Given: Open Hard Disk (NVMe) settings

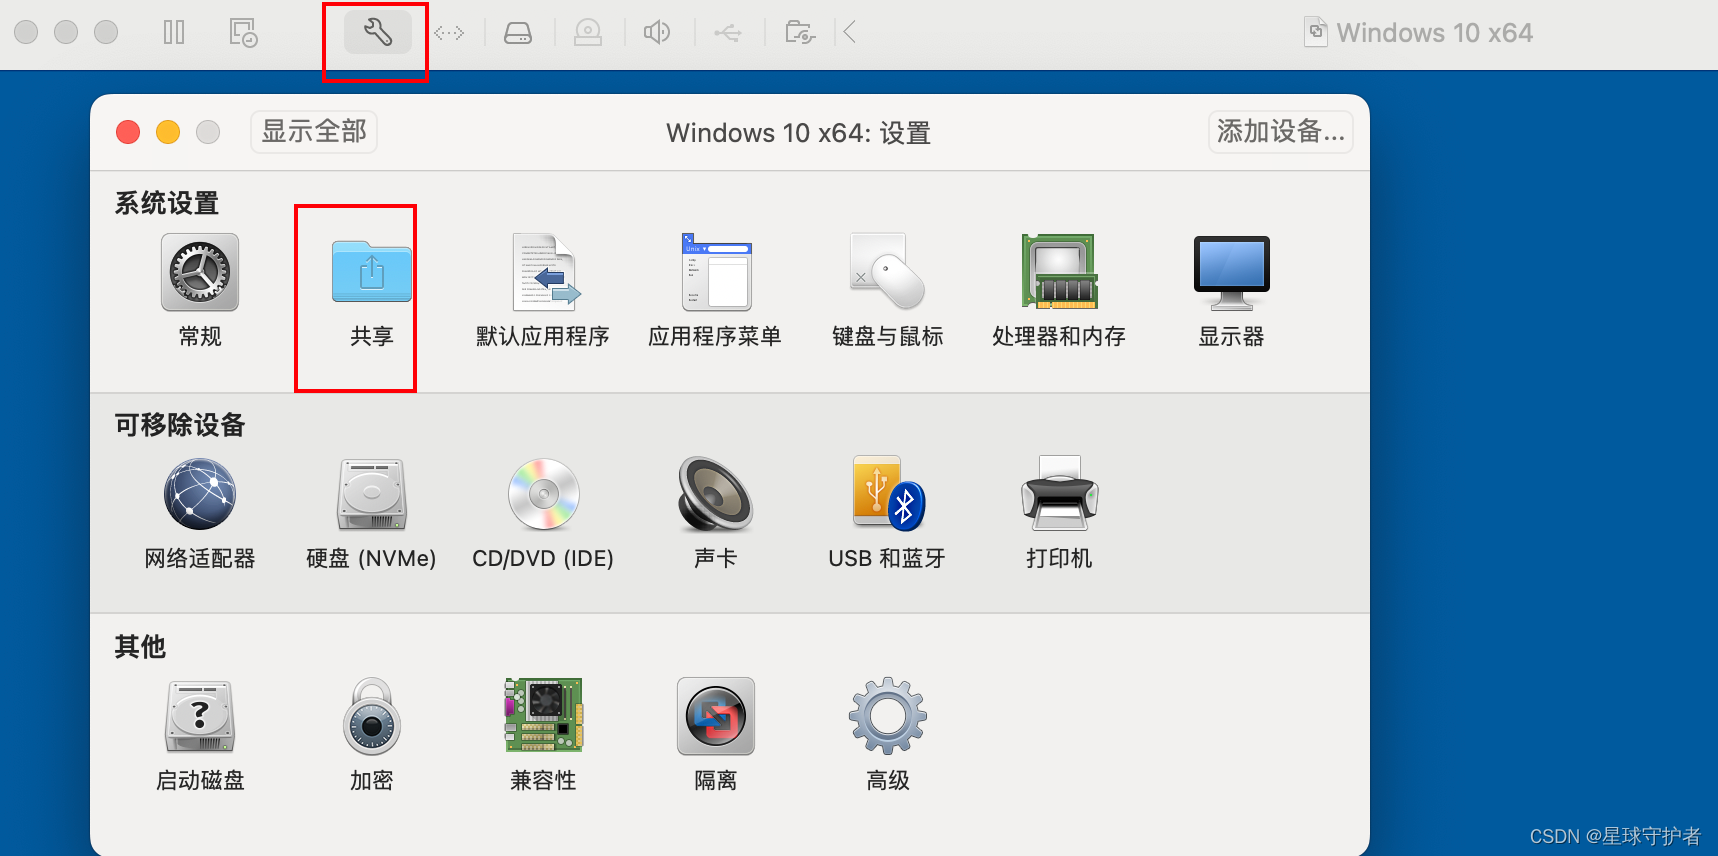Looking at the screenshot, I should point(371,514).
